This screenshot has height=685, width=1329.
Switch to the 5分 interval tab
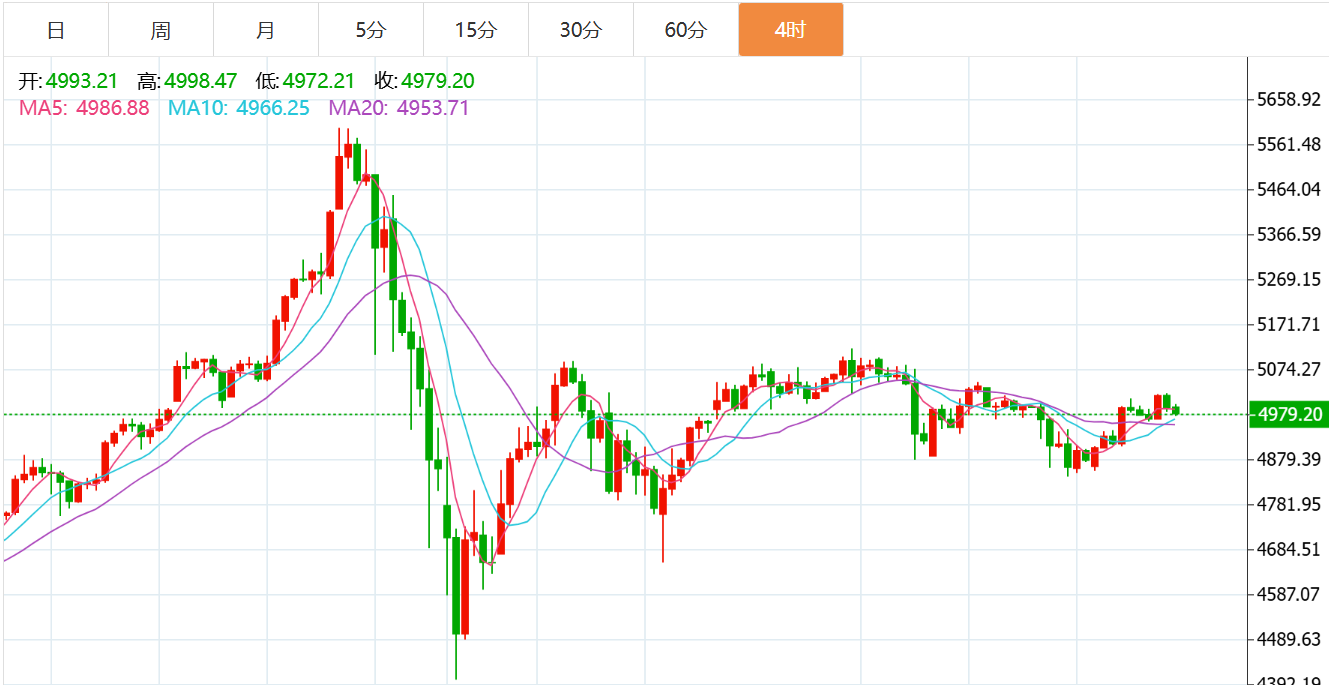370,30
